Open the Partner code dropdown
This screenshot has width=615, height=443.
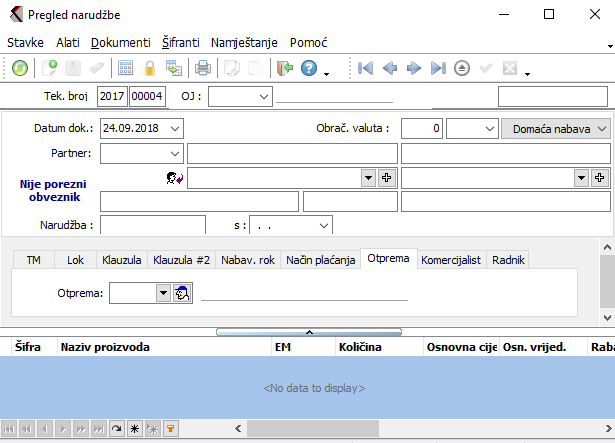pos(176,153)
